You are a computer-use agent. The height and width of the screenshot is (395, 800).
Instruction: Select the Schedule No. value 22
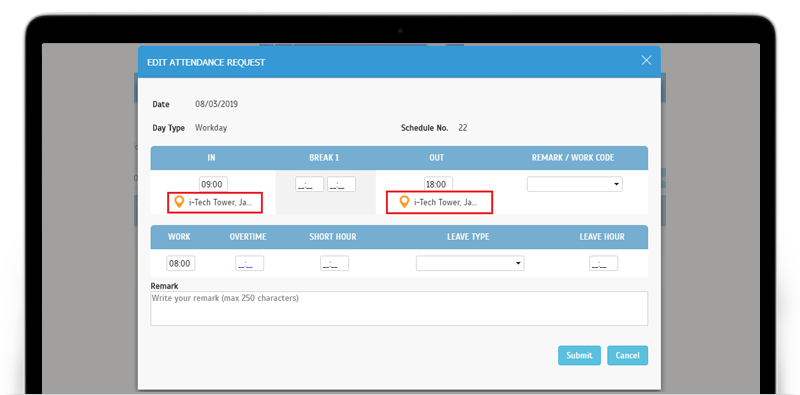pyautogui.click(x=463, y=128)
